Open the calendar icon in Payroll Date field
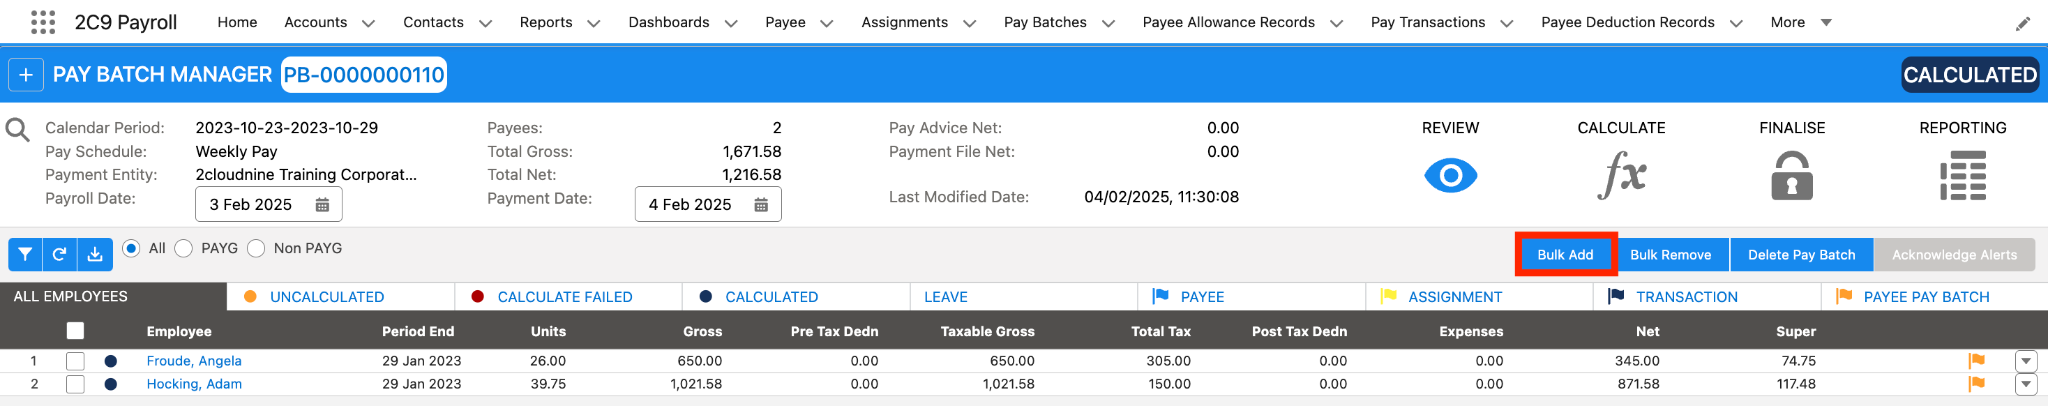The width and height of the screenshot is (2048, 406). coord(322,204)
